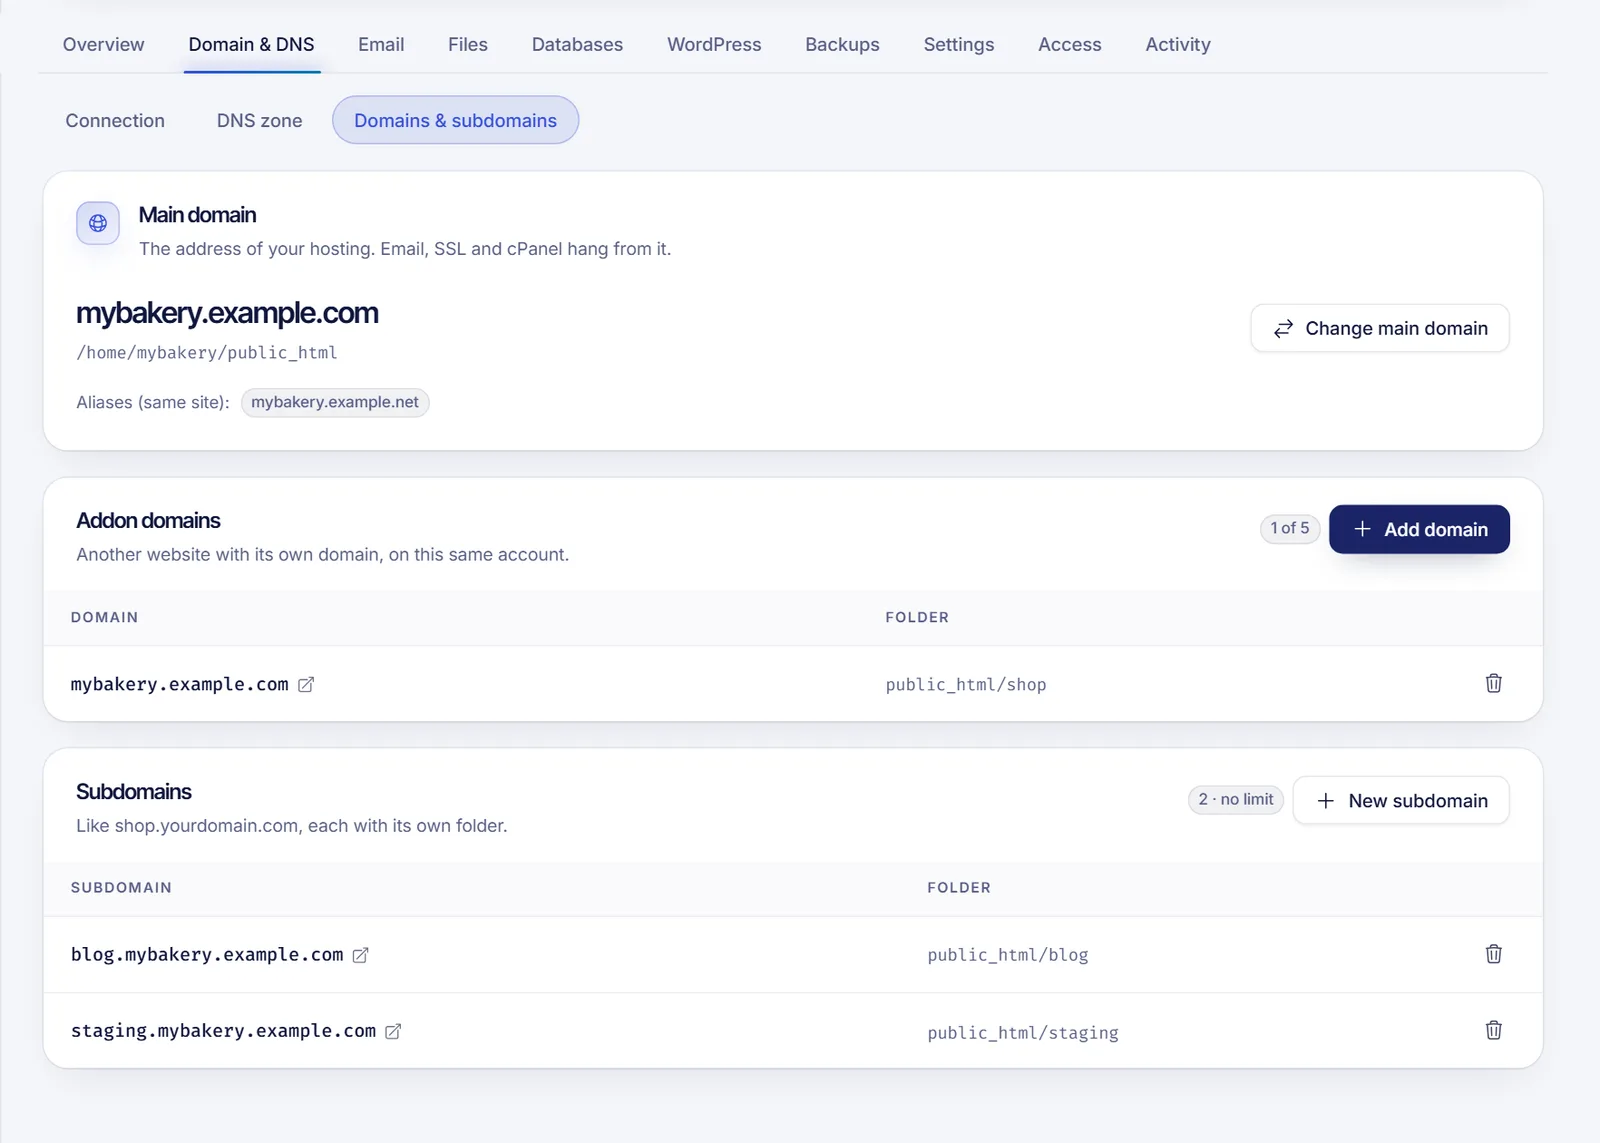Image resolution: width=1600 pixels, height=1143 pixels.
Task: Click the '2 · no limit' subdomain badge
Action: [x=1236, y=799]
